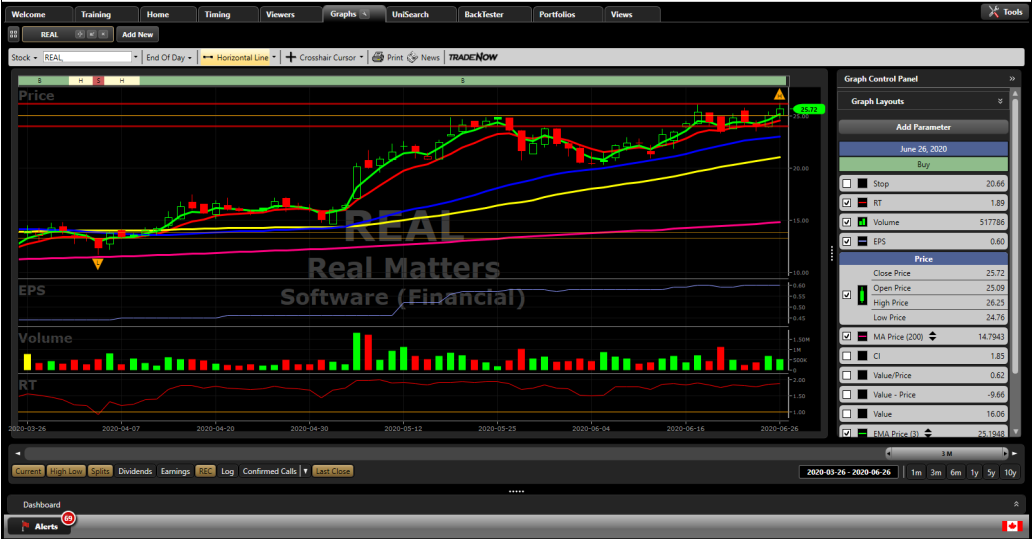Open the Crosshair Cursor dropdown arrow
This screenshot has height=539, width=1032.
(361, 57)
